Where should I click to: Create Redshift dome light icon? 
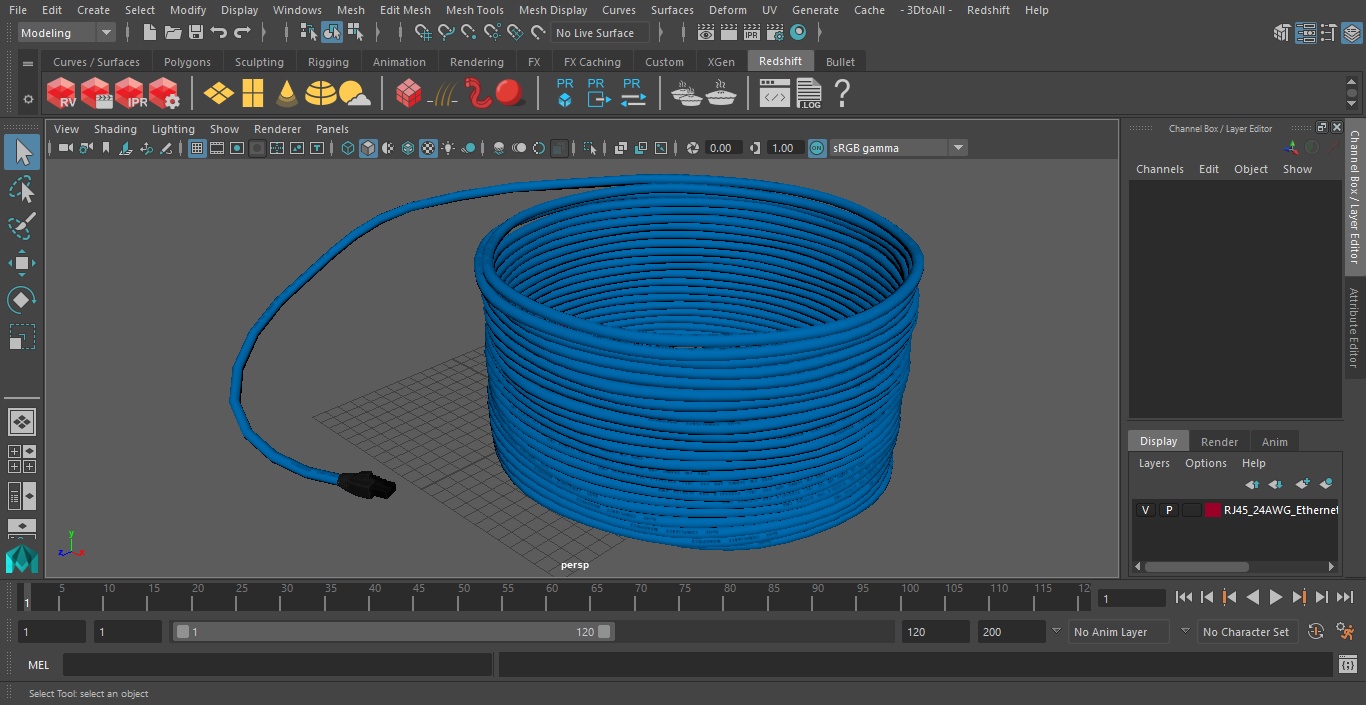point(321,94)
